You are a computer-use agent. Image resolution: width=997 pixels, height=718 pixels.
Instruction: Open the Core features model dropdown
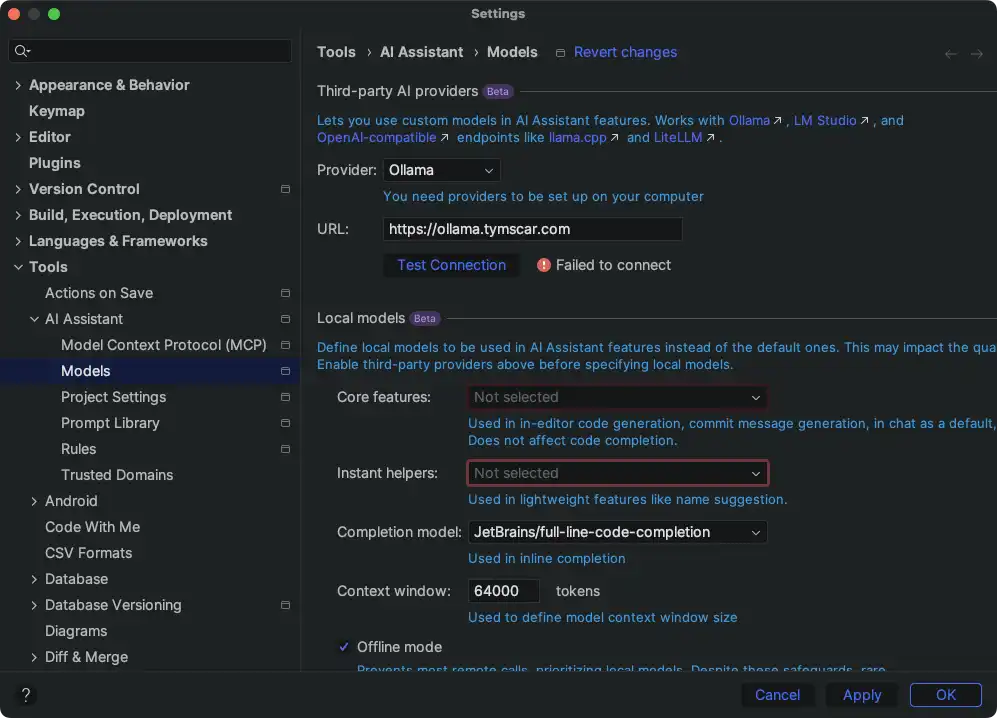617,397
